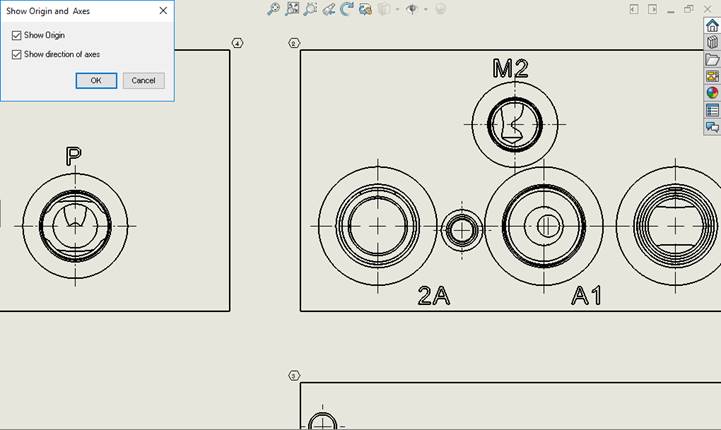
Task: Confirm dialog with OK button
Action: coord(96,80)
